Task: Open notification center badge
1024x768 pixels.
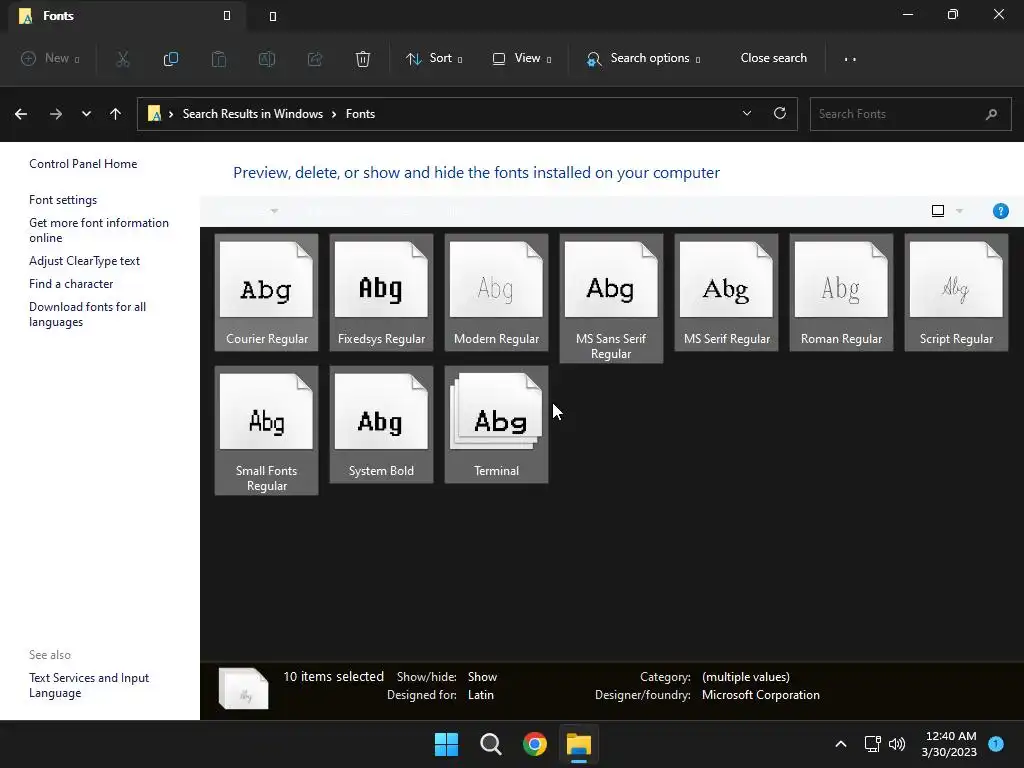Action: coord(996,743)
